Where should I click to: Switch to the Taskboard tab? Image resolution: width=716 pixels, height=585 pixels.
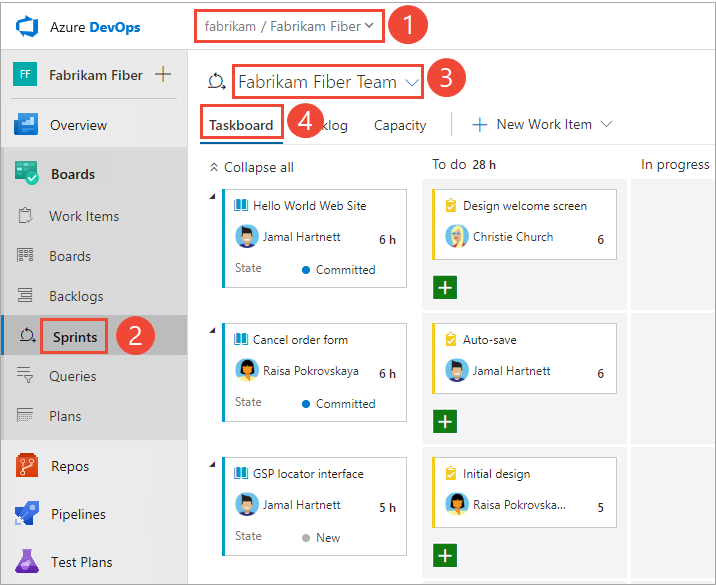241,125
